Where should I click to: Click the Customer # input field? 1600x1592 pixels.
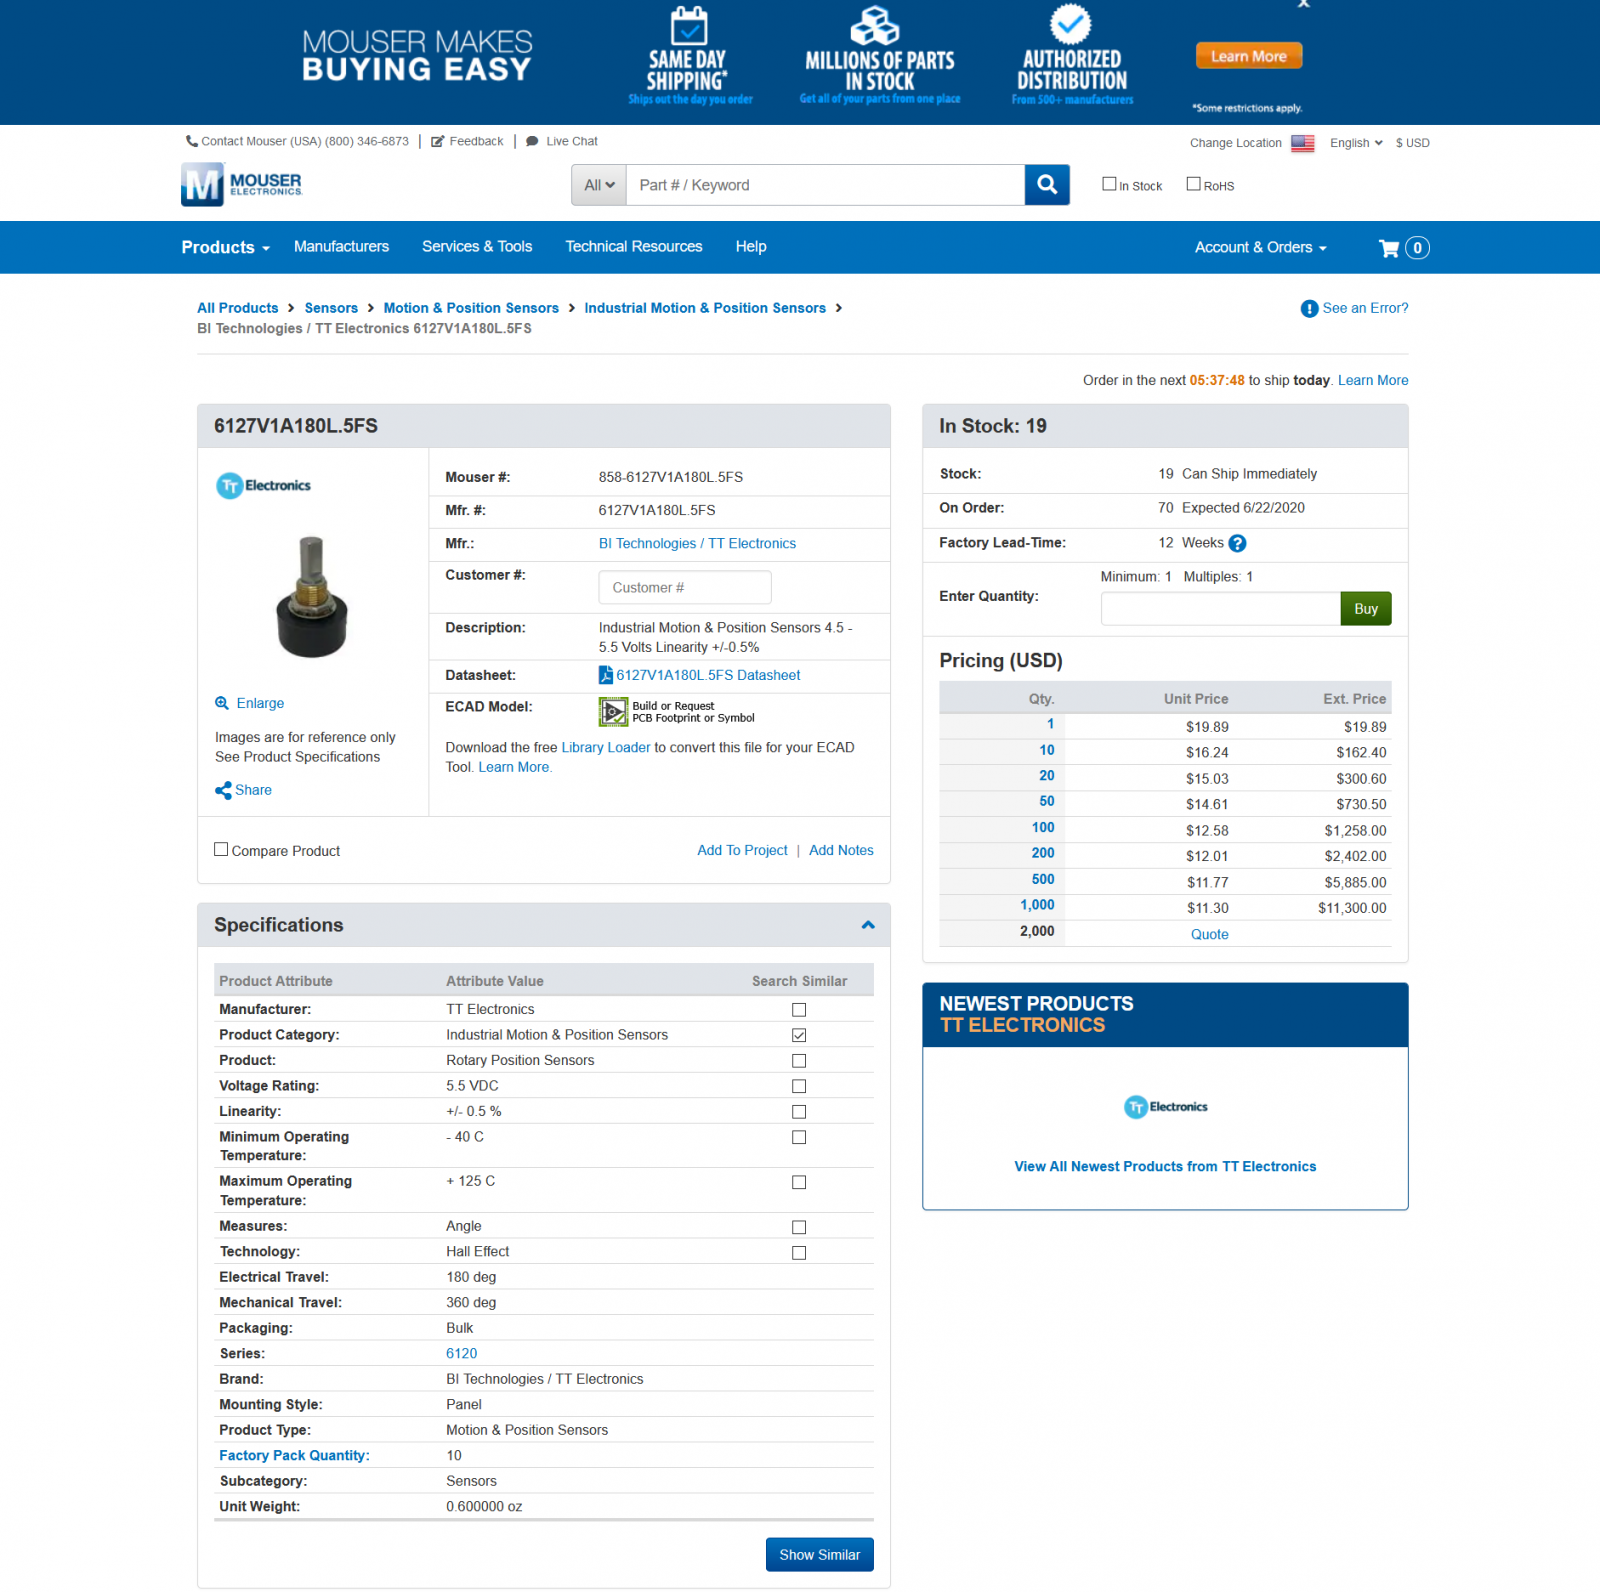pyautogui.click(x=685, y=588)
